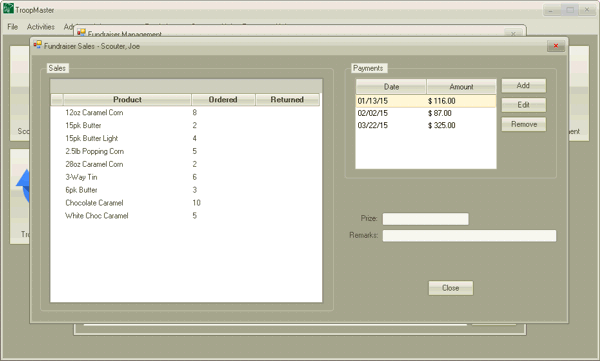Open the File menu

[13, 27]
